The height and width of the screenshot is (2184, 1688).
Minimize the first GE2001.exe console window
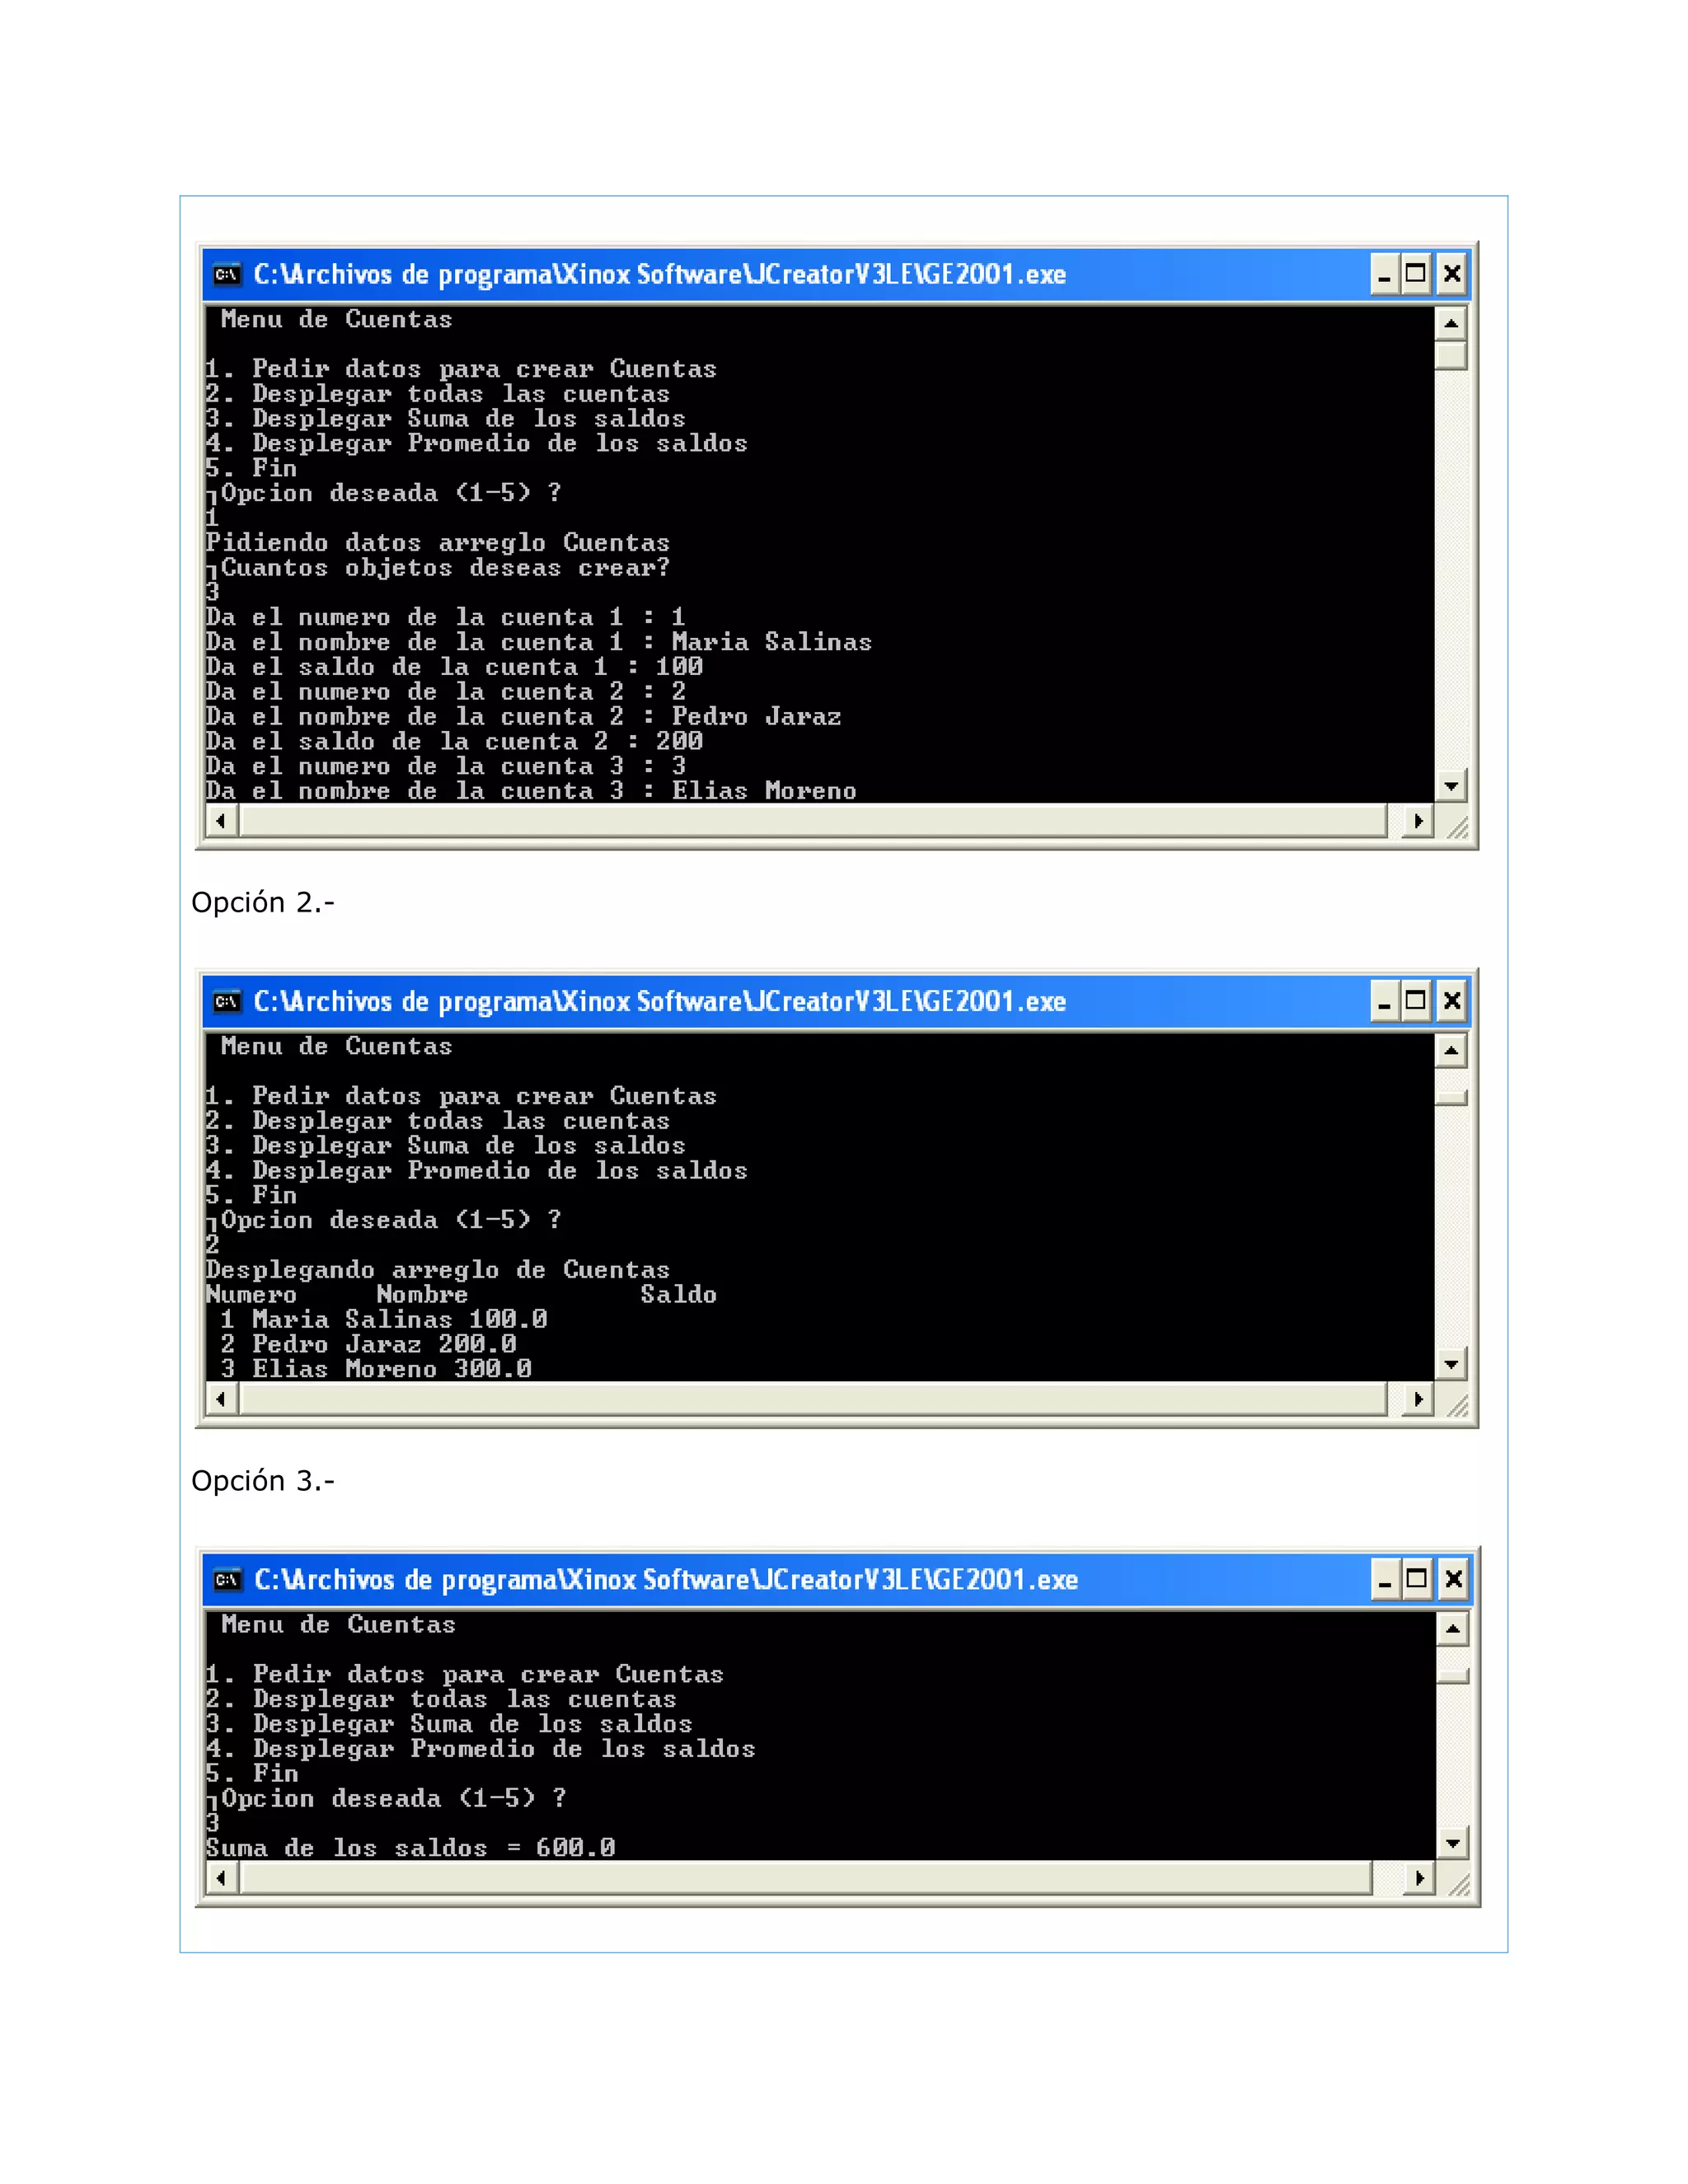pyautogui.click(x=1384, y=274)
